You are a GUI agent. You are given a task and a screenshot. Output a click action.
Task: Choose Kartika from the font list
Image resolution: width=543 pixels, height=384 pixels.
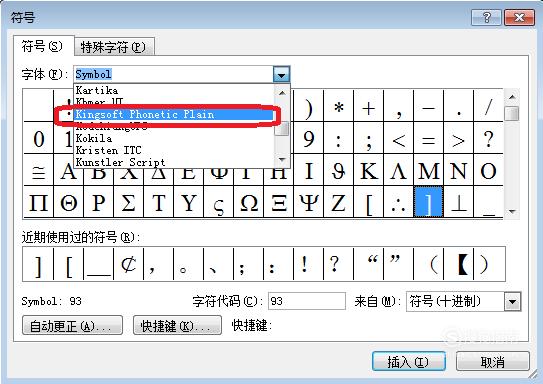coord(174,90)
